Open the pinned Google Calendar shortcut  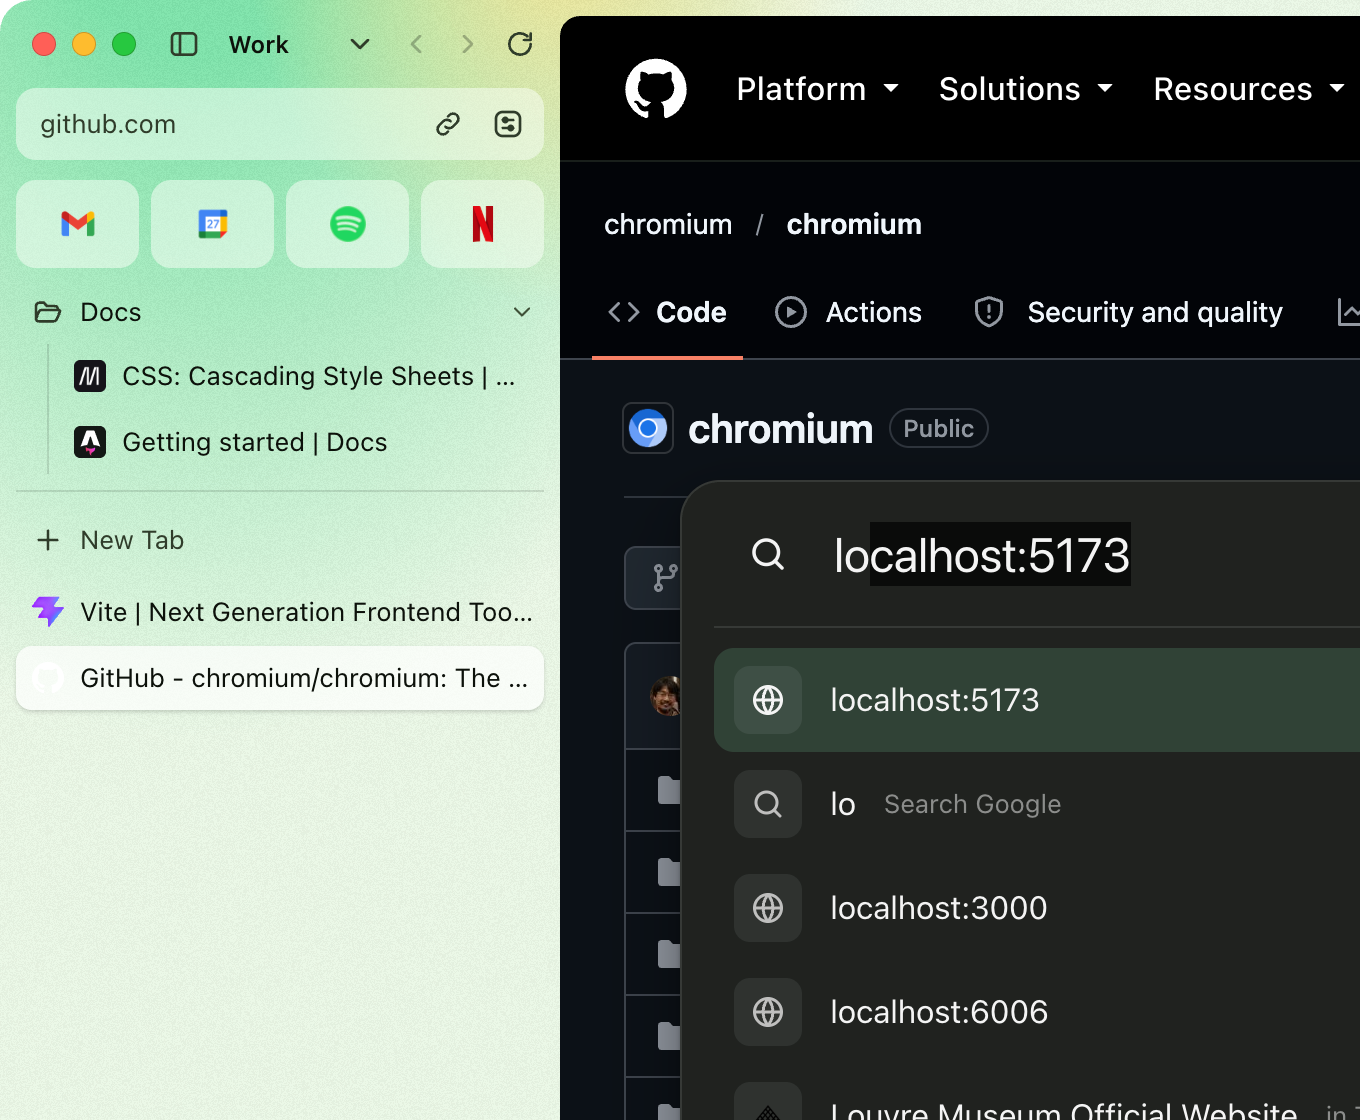coord(213,224)
